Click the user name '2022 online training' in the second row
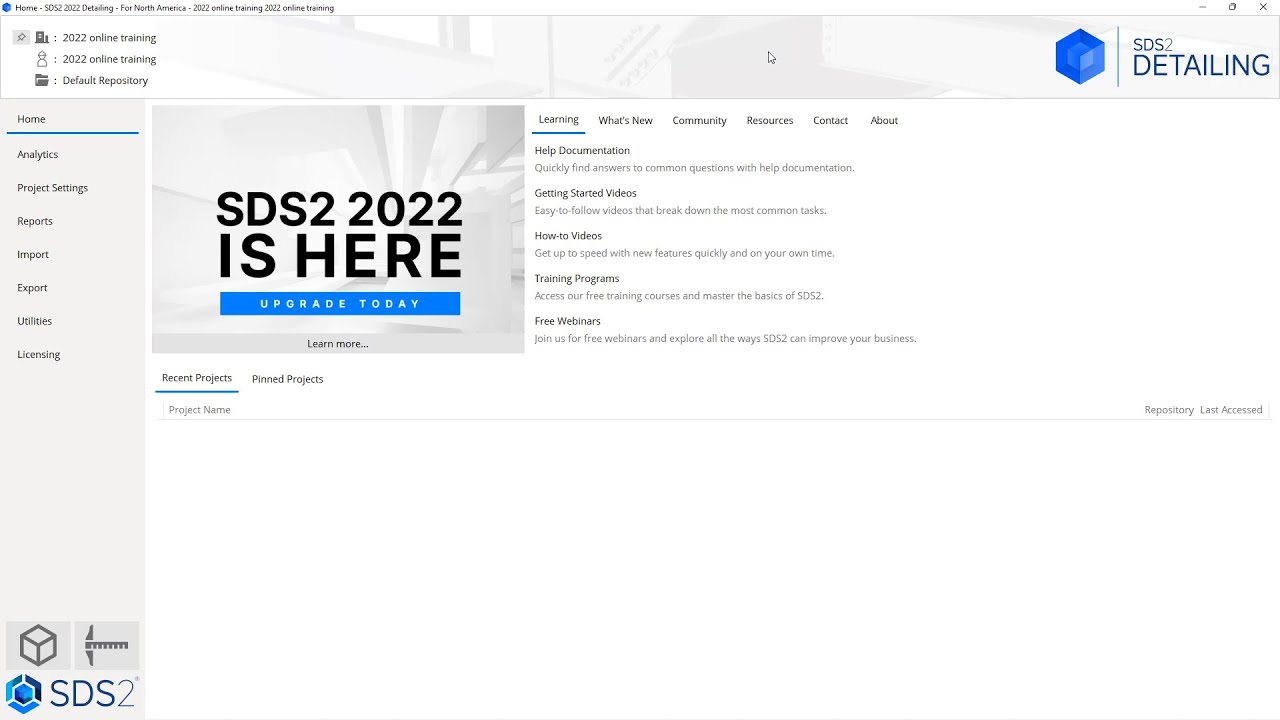Screen dimensions: 1280x720 tap(109, 59)
